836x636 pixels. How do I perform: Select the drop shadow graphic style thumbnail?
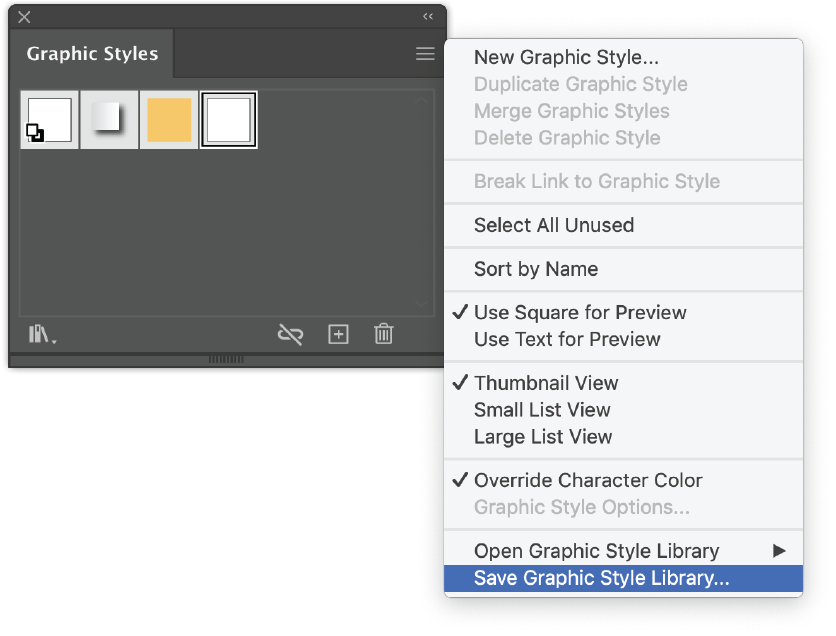click(109, 120)
